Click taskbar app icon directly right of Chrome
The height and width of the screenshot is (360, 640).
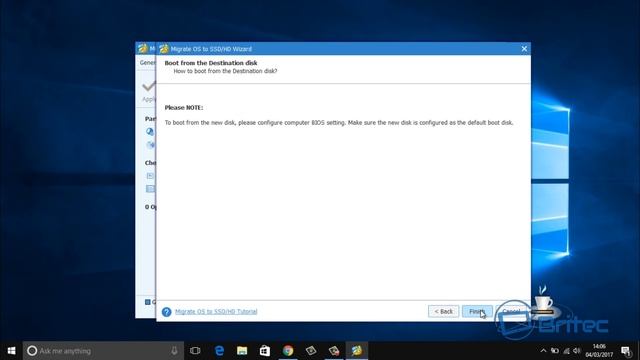point(311,351)
